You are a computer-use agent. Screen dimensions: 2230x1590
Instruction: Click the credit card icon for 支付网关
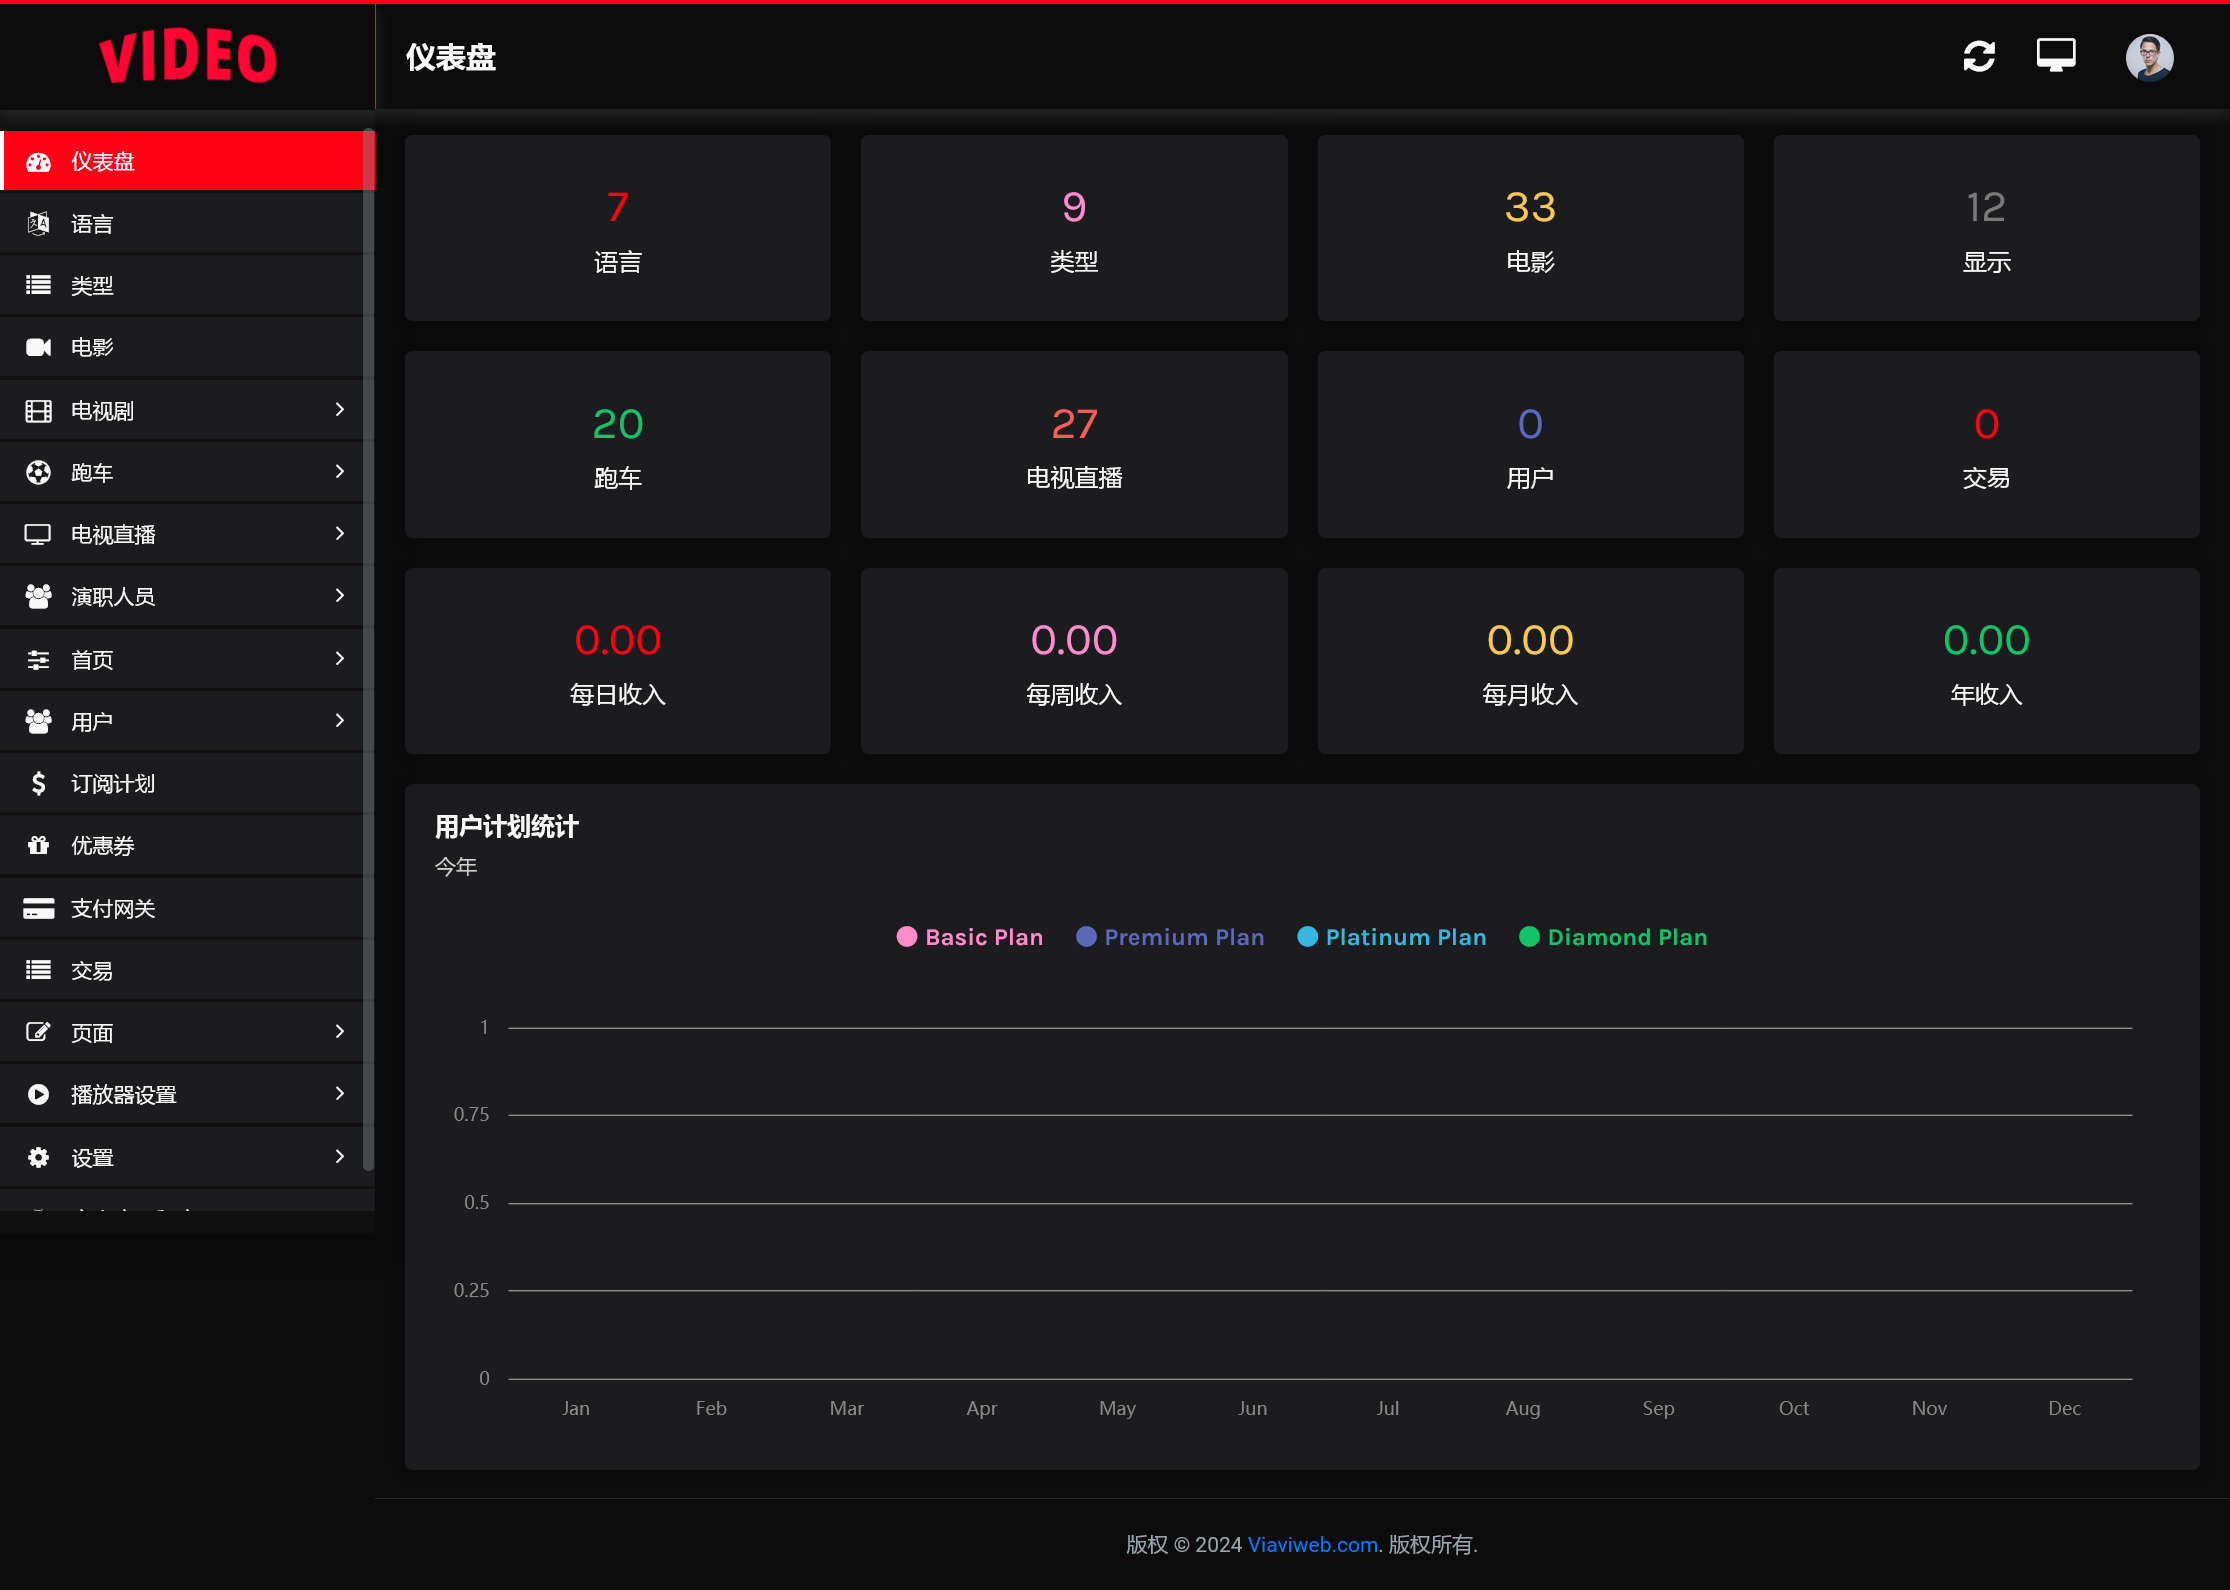(x=38, y=908)
